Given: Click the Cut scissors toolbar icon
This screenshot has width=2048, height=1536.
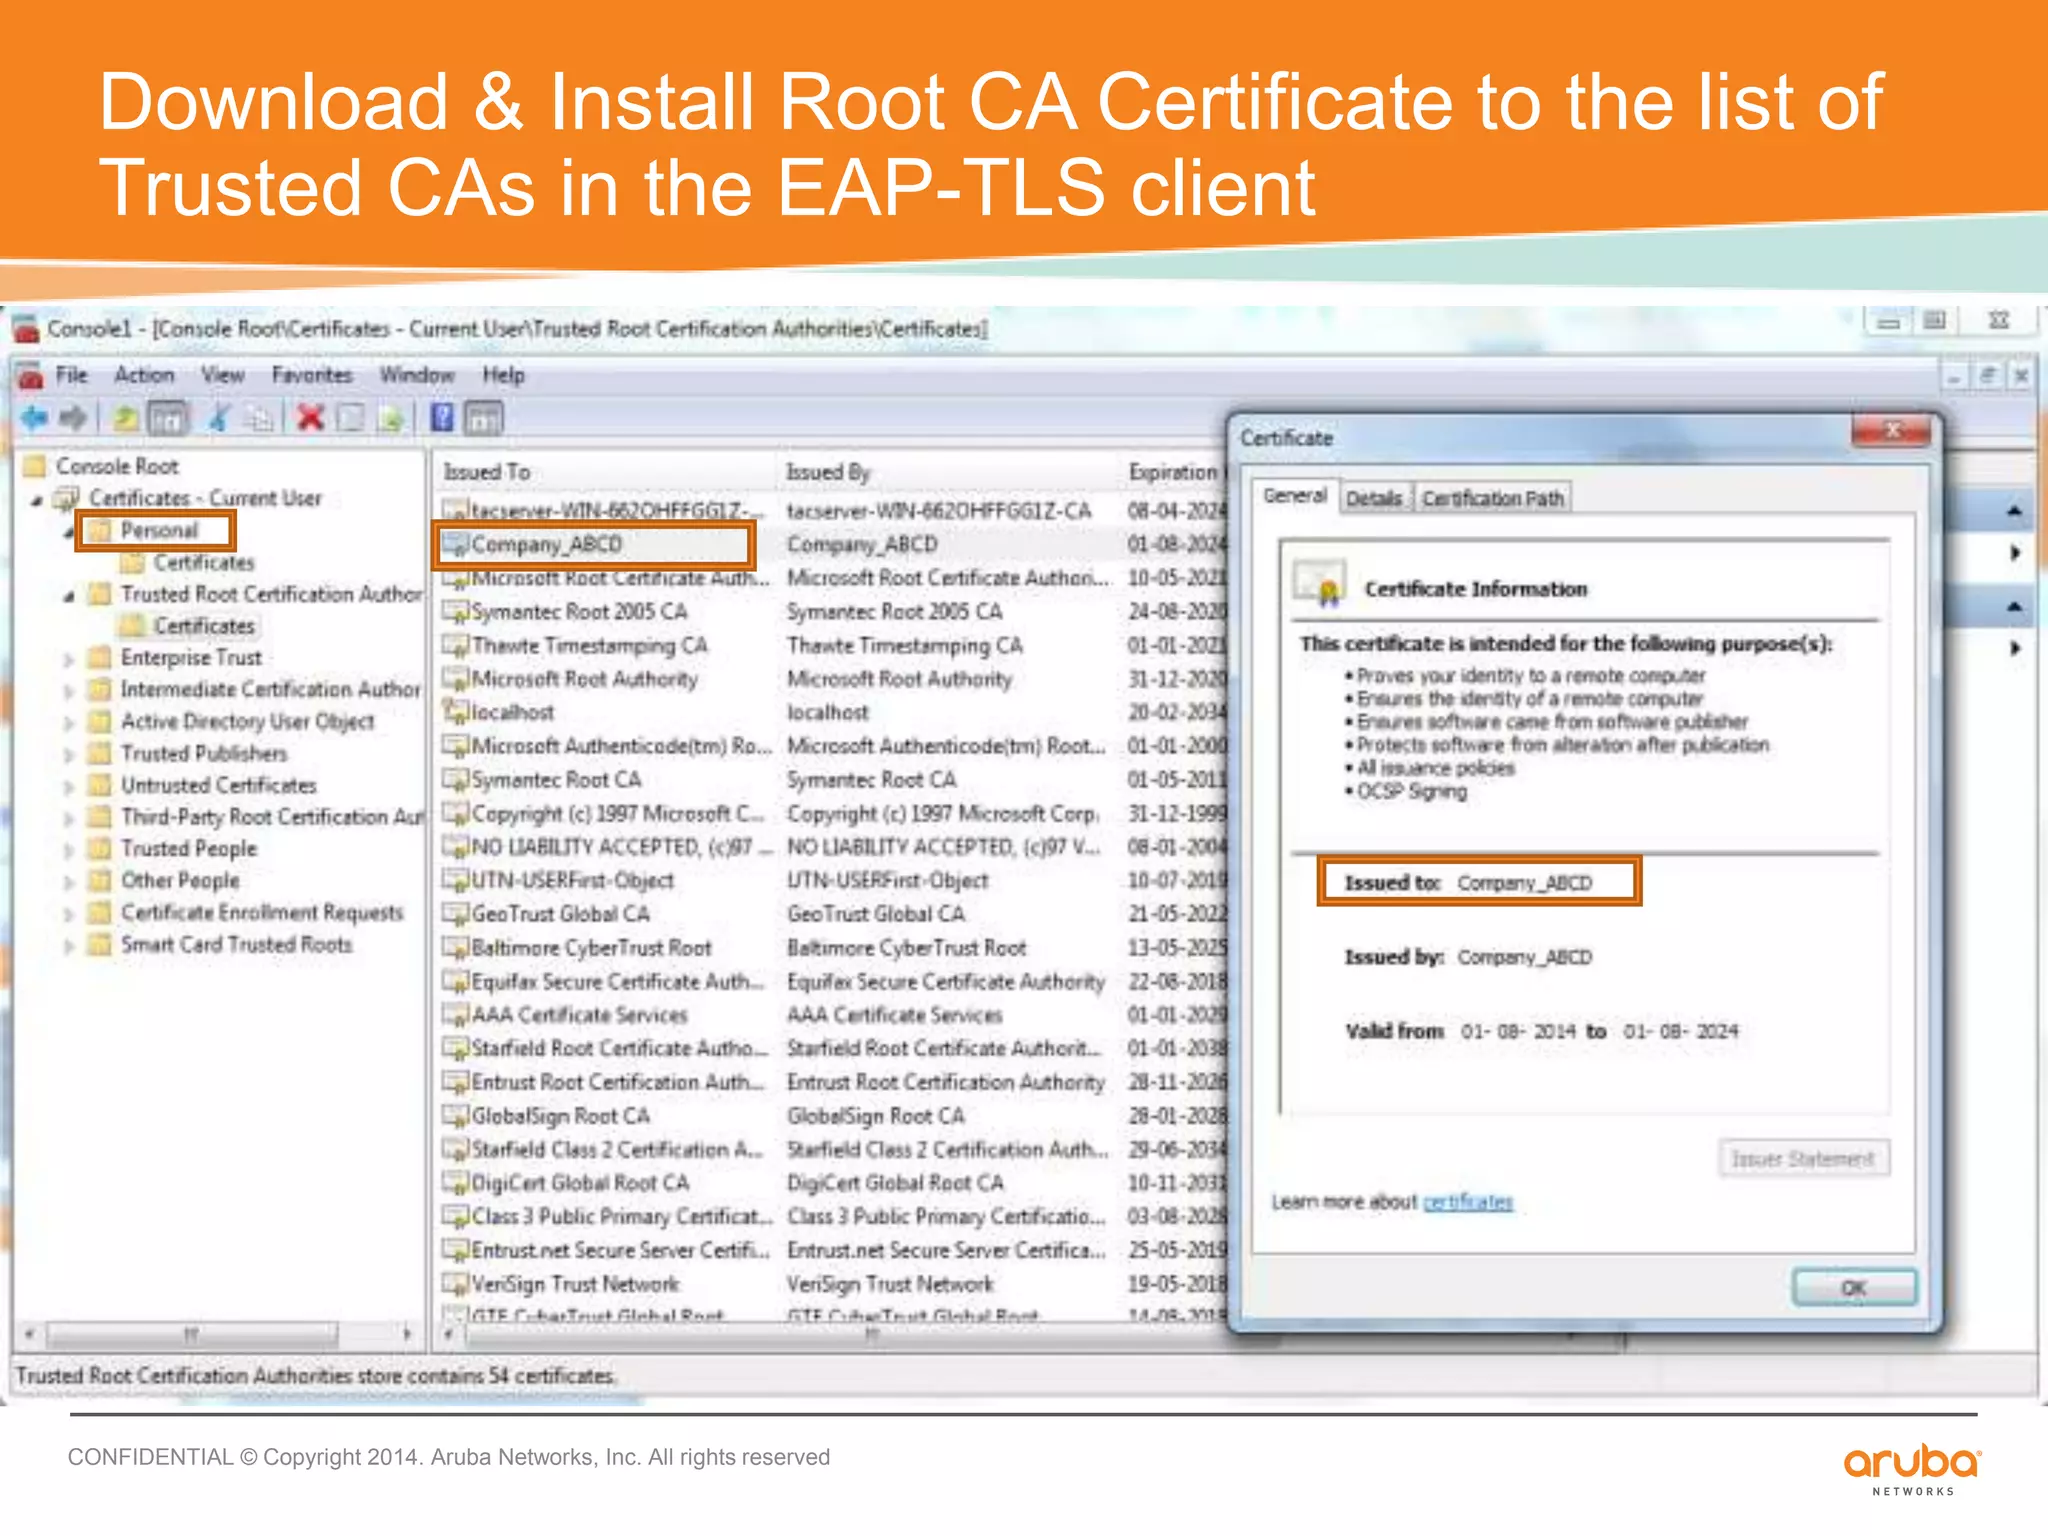Looking at the screenshot, I should [x=218, y=418].
